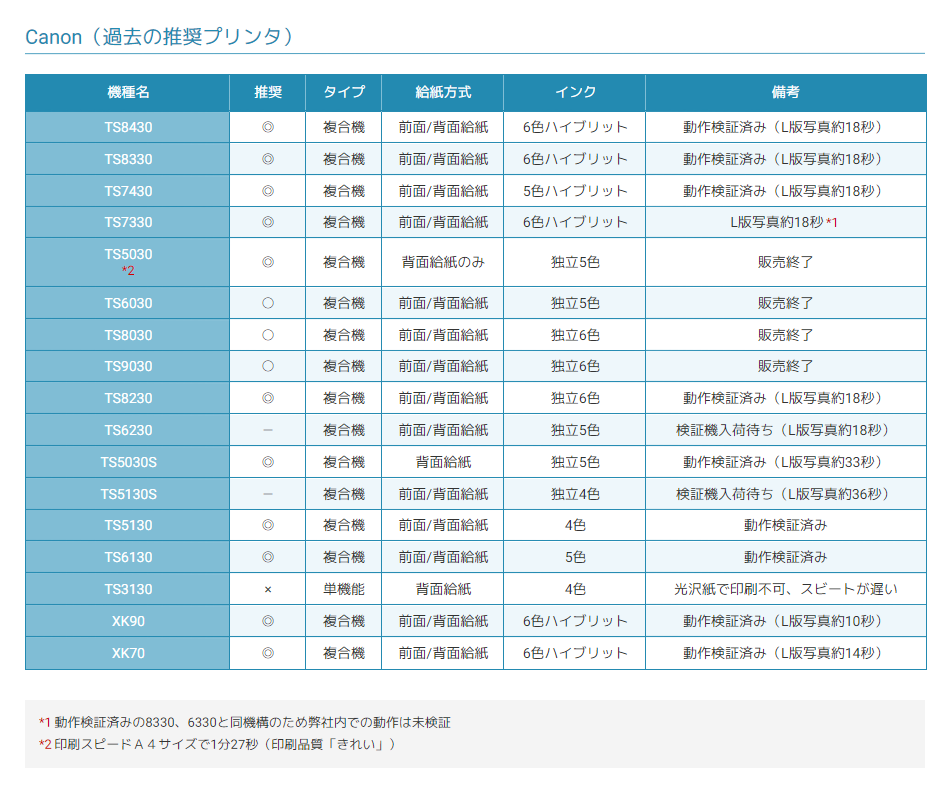Click the red *2 marker under TS5030
This screenshot has width=950, height=800.
pos(128,271)
